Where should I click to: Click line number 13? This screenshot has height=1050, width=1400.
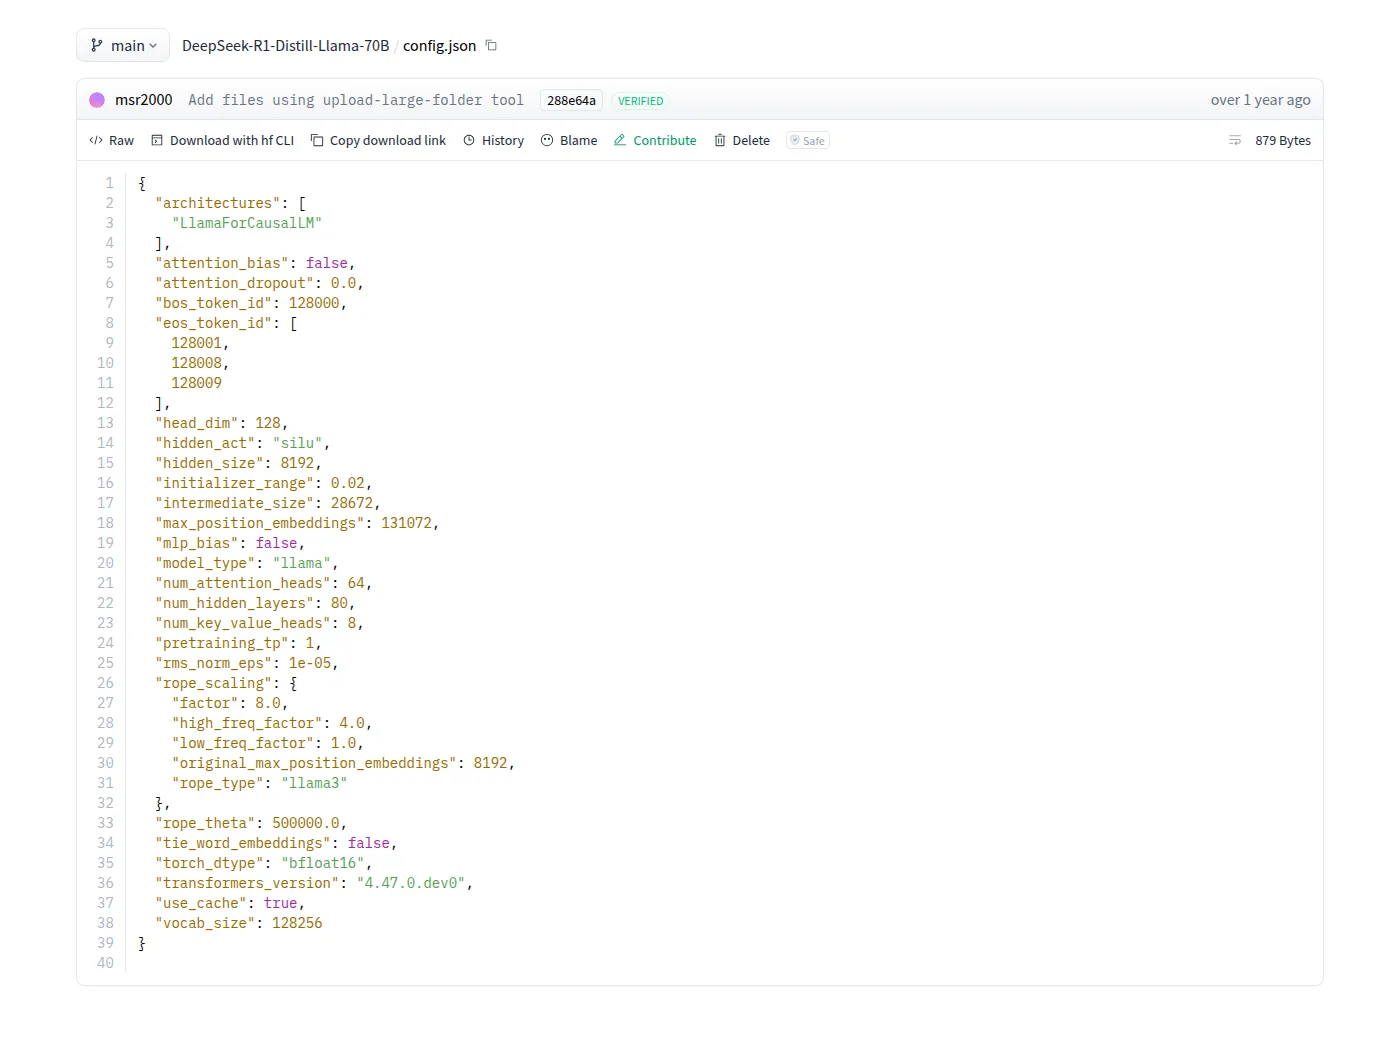click(106, 423)
